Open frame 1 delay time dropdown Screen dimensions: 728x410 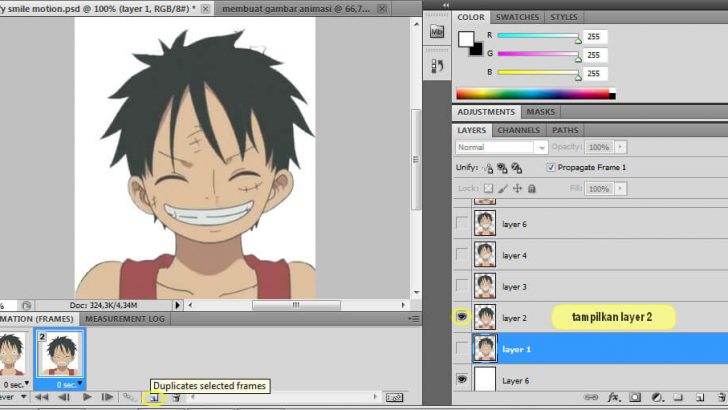coord(26,384)
